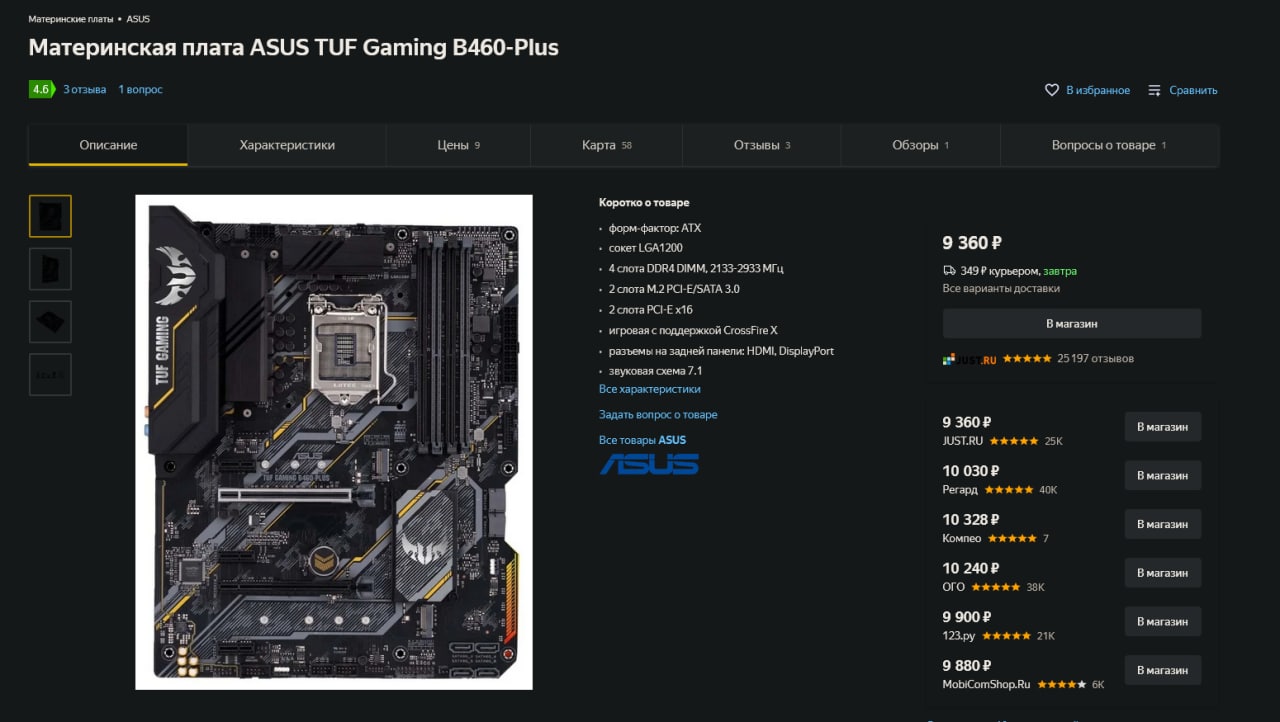
Task: Open the Цены tab
Action: coord(458,145)
